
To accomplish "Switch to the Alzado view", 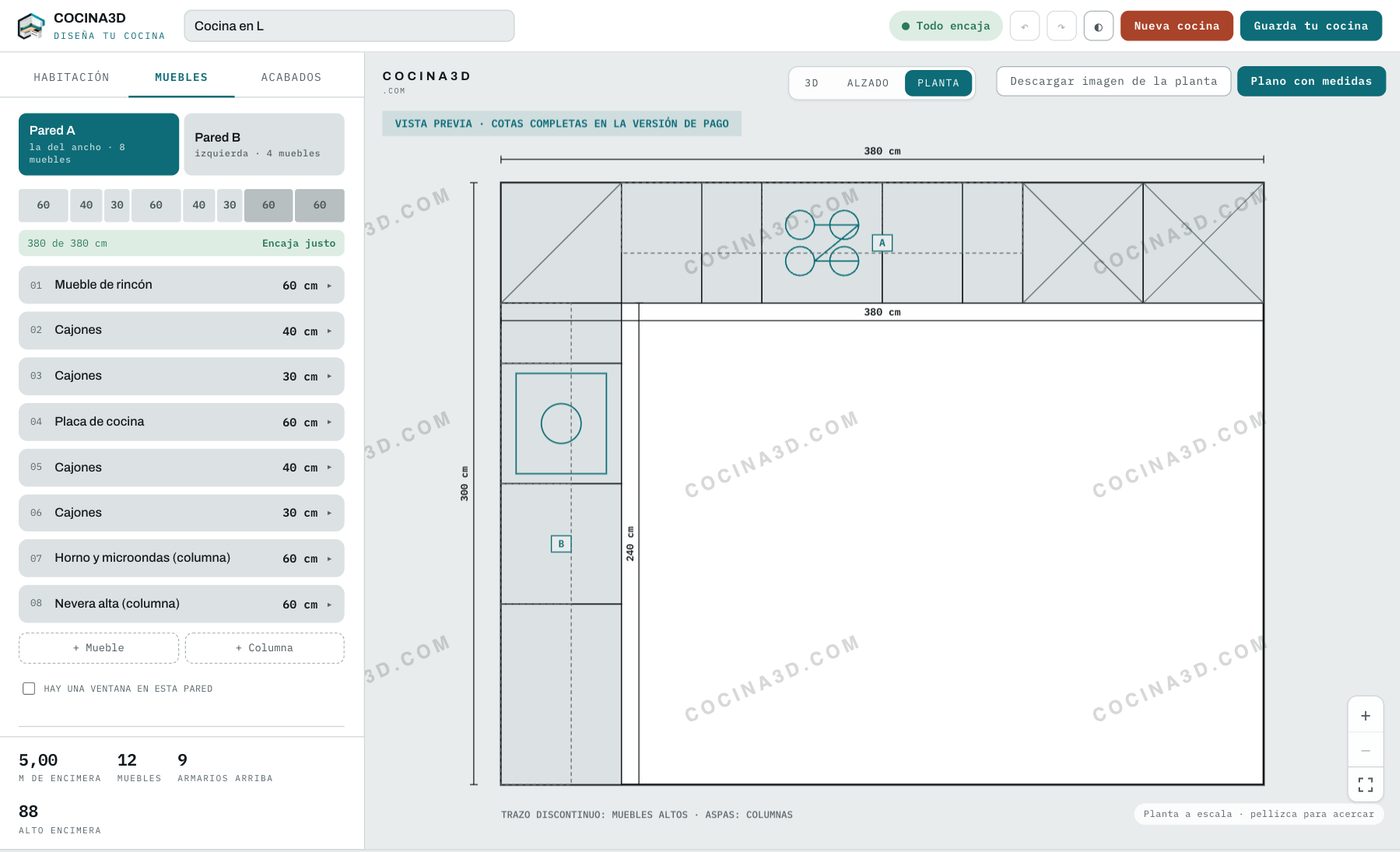I will [868, 83].
